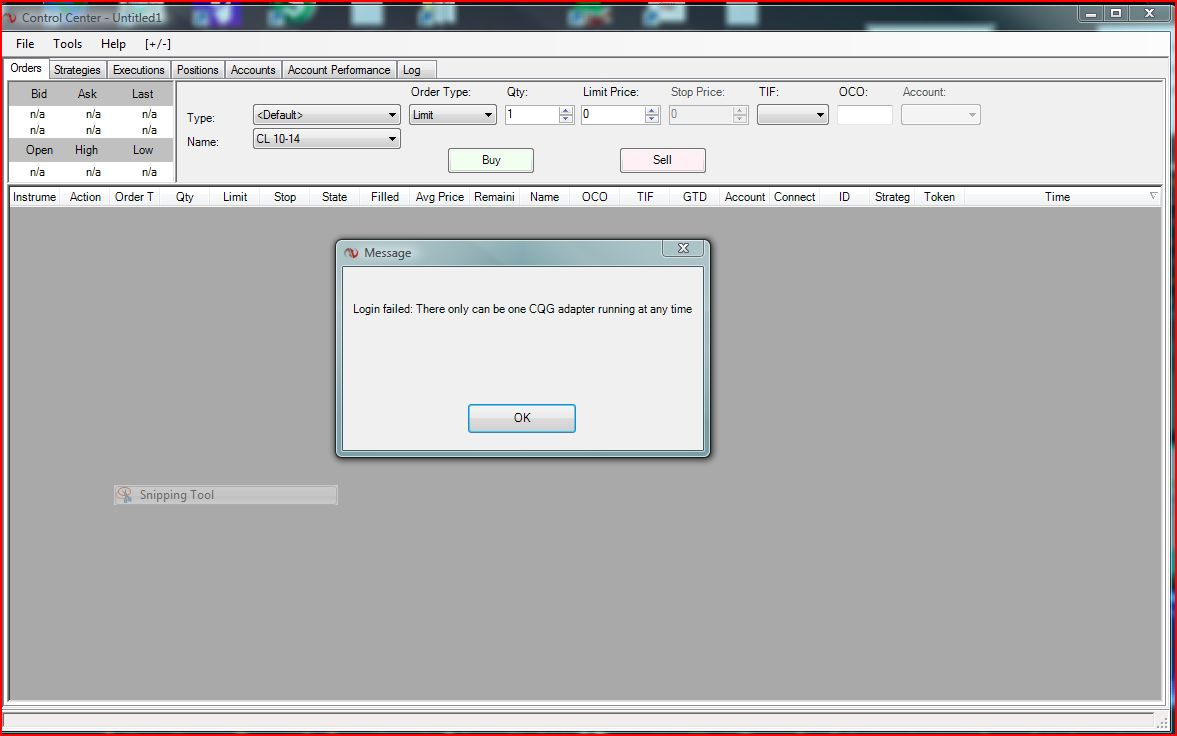This screenshot has height=736, width=1177.
Task: Sort by Token column header
Action: [x=939, y=197]
